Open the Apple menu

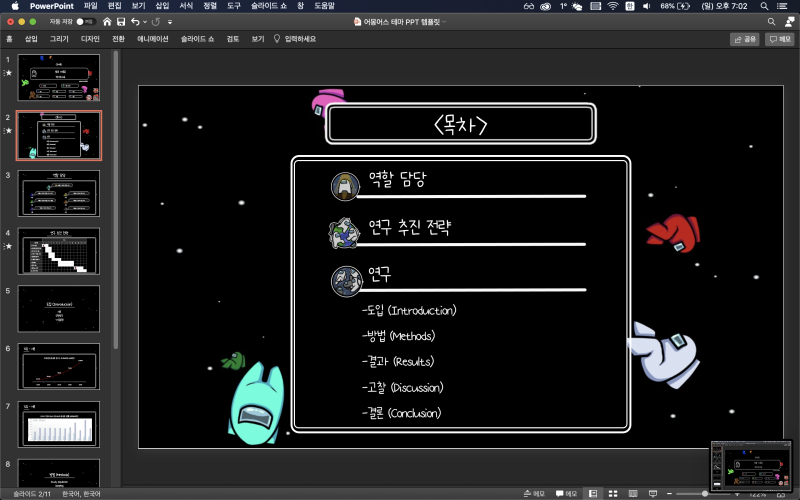pos(15,6)
